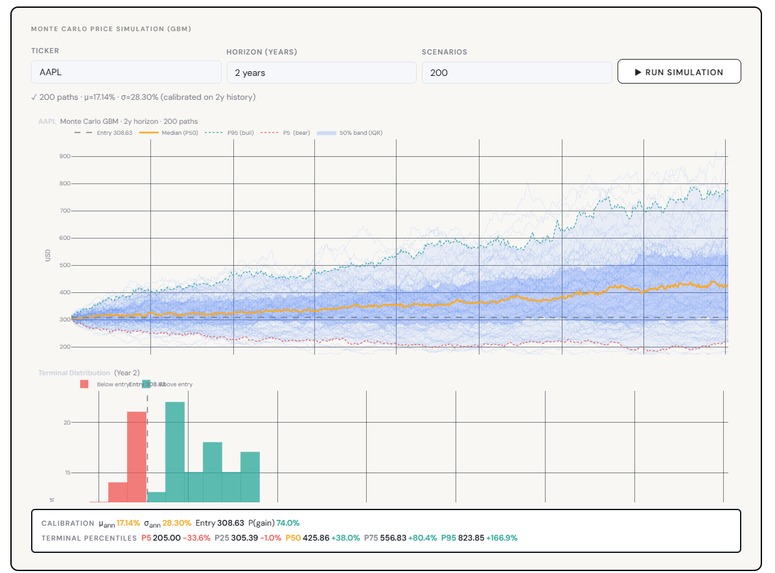The width and height of the screenshot is (775, 573).
Task: Click the 'Terminal Distribution' heading
Action: pos(74,373)
